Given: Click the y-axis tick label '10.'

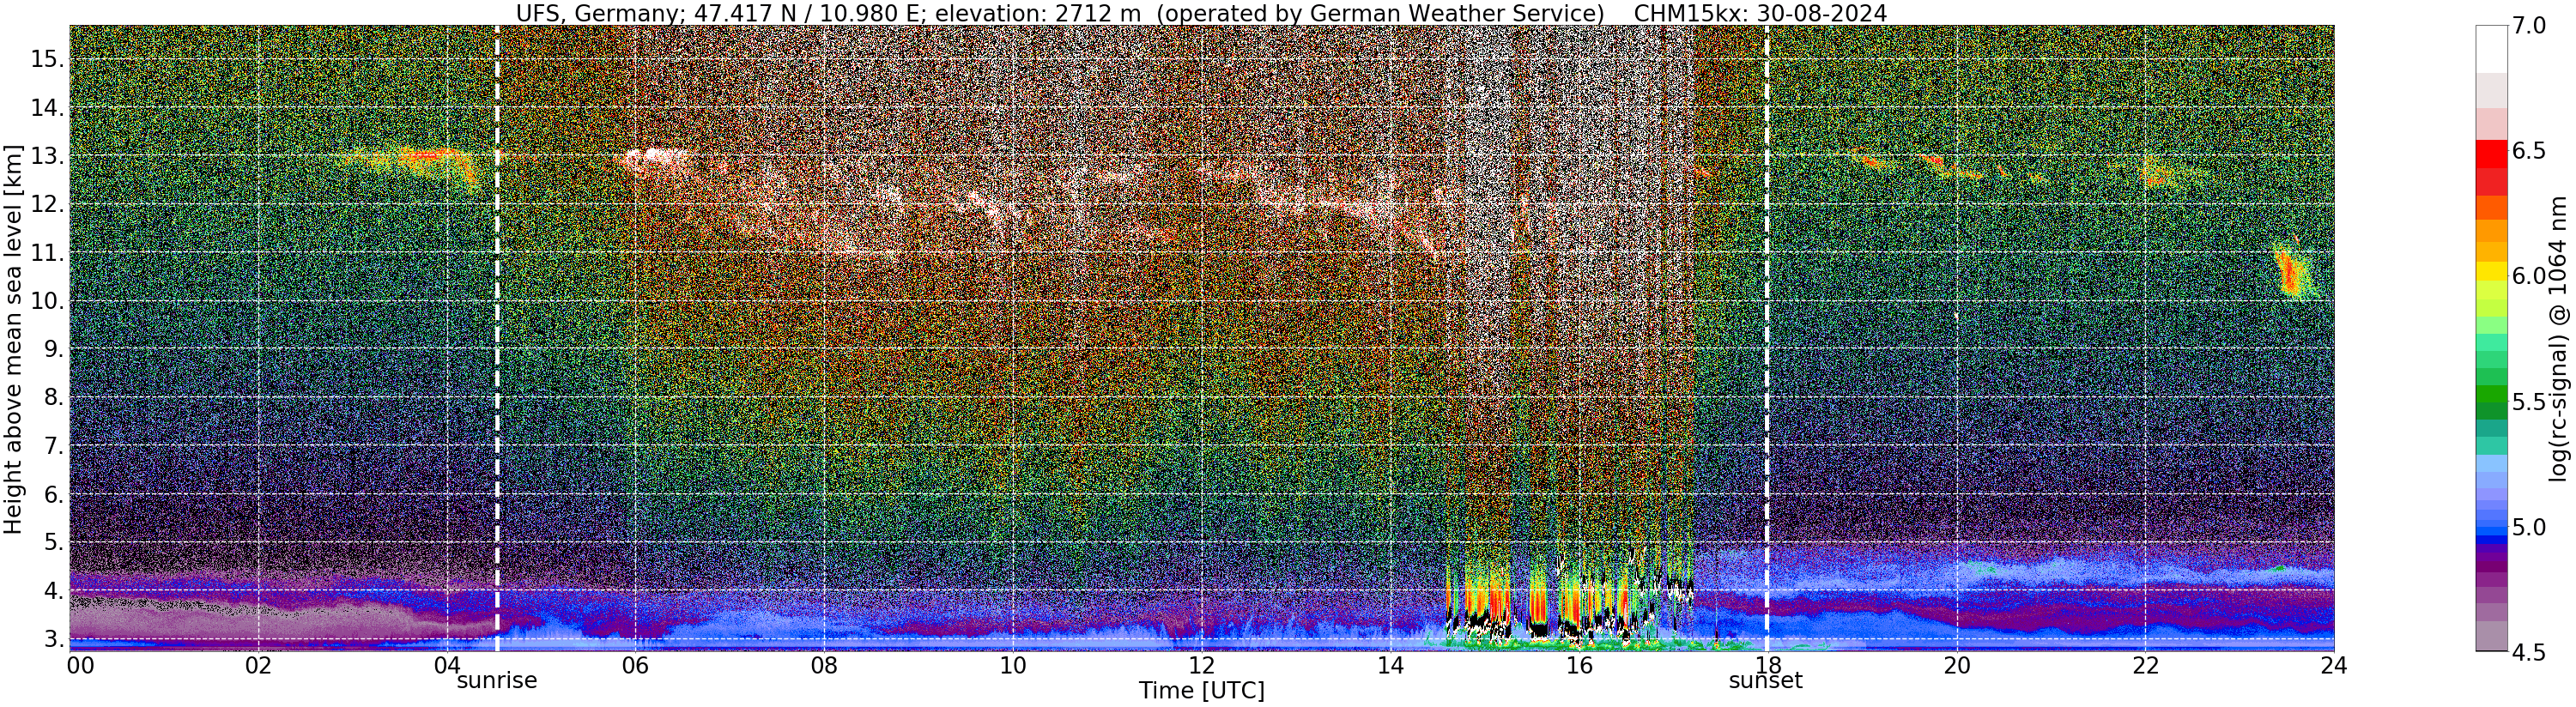Looking at the screenshot, I should click(46, 301).
